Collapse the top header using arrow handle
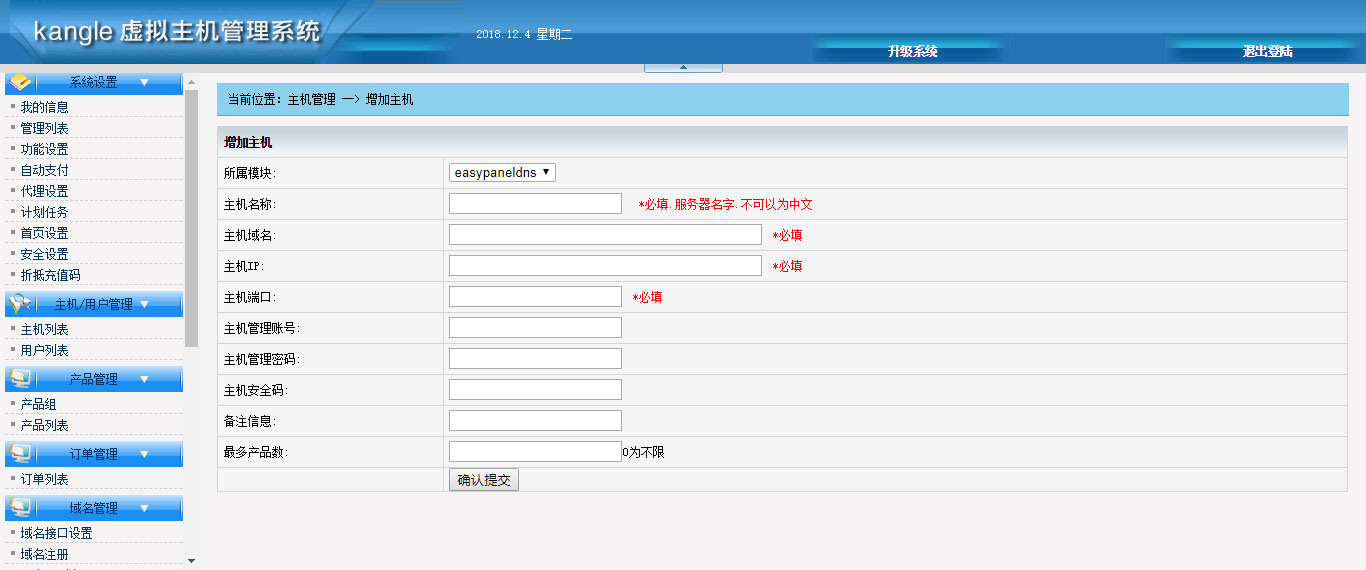1366x570 pixels. coord(683,67)
